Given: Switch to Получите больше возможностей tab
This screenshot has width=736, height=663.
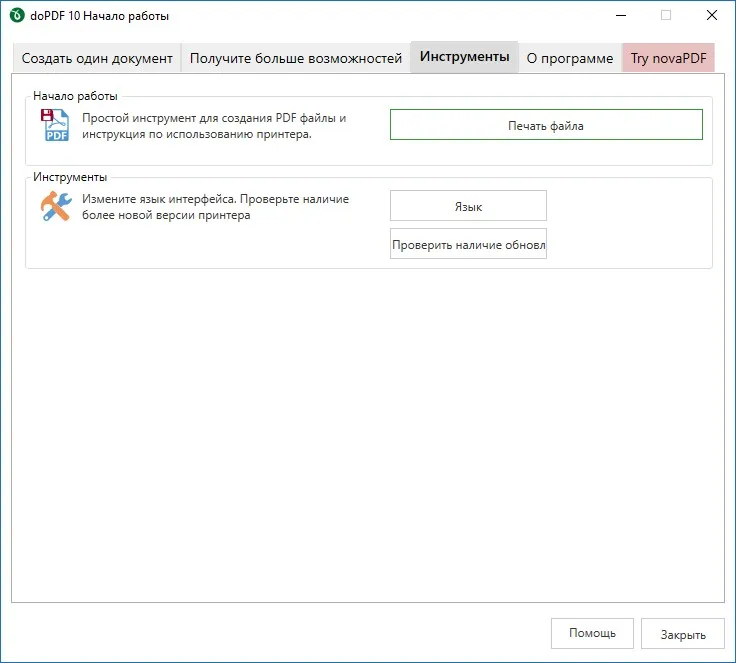Looking at the screenshot, I should click(296, 58).
